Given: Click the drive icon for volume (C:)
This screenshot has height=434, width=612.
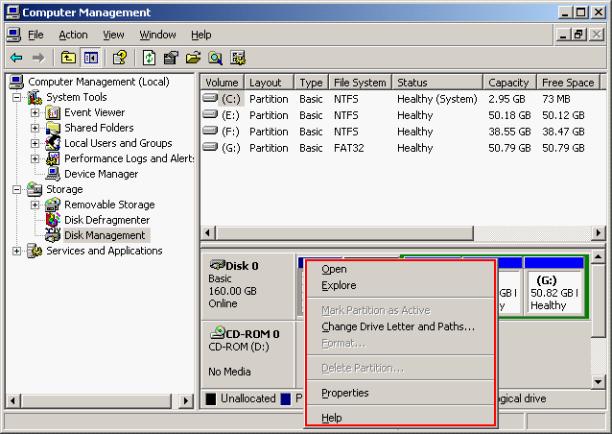Looking at the screenshot, I should pos(210,98).
